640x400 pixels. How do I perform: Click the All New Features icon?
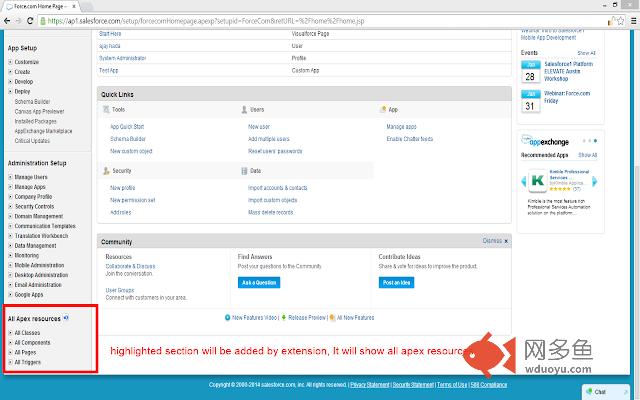click(332, 318)
